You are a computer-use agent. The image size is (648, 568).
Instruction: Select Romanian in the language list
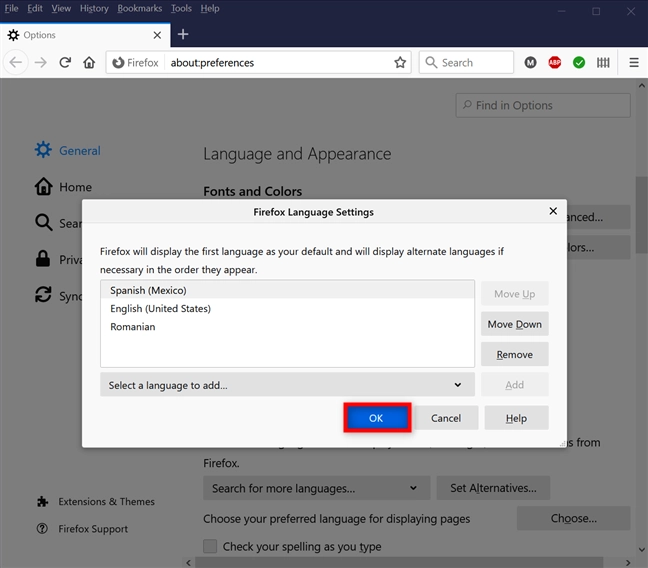pyautogui.click(x=287, y=326)
